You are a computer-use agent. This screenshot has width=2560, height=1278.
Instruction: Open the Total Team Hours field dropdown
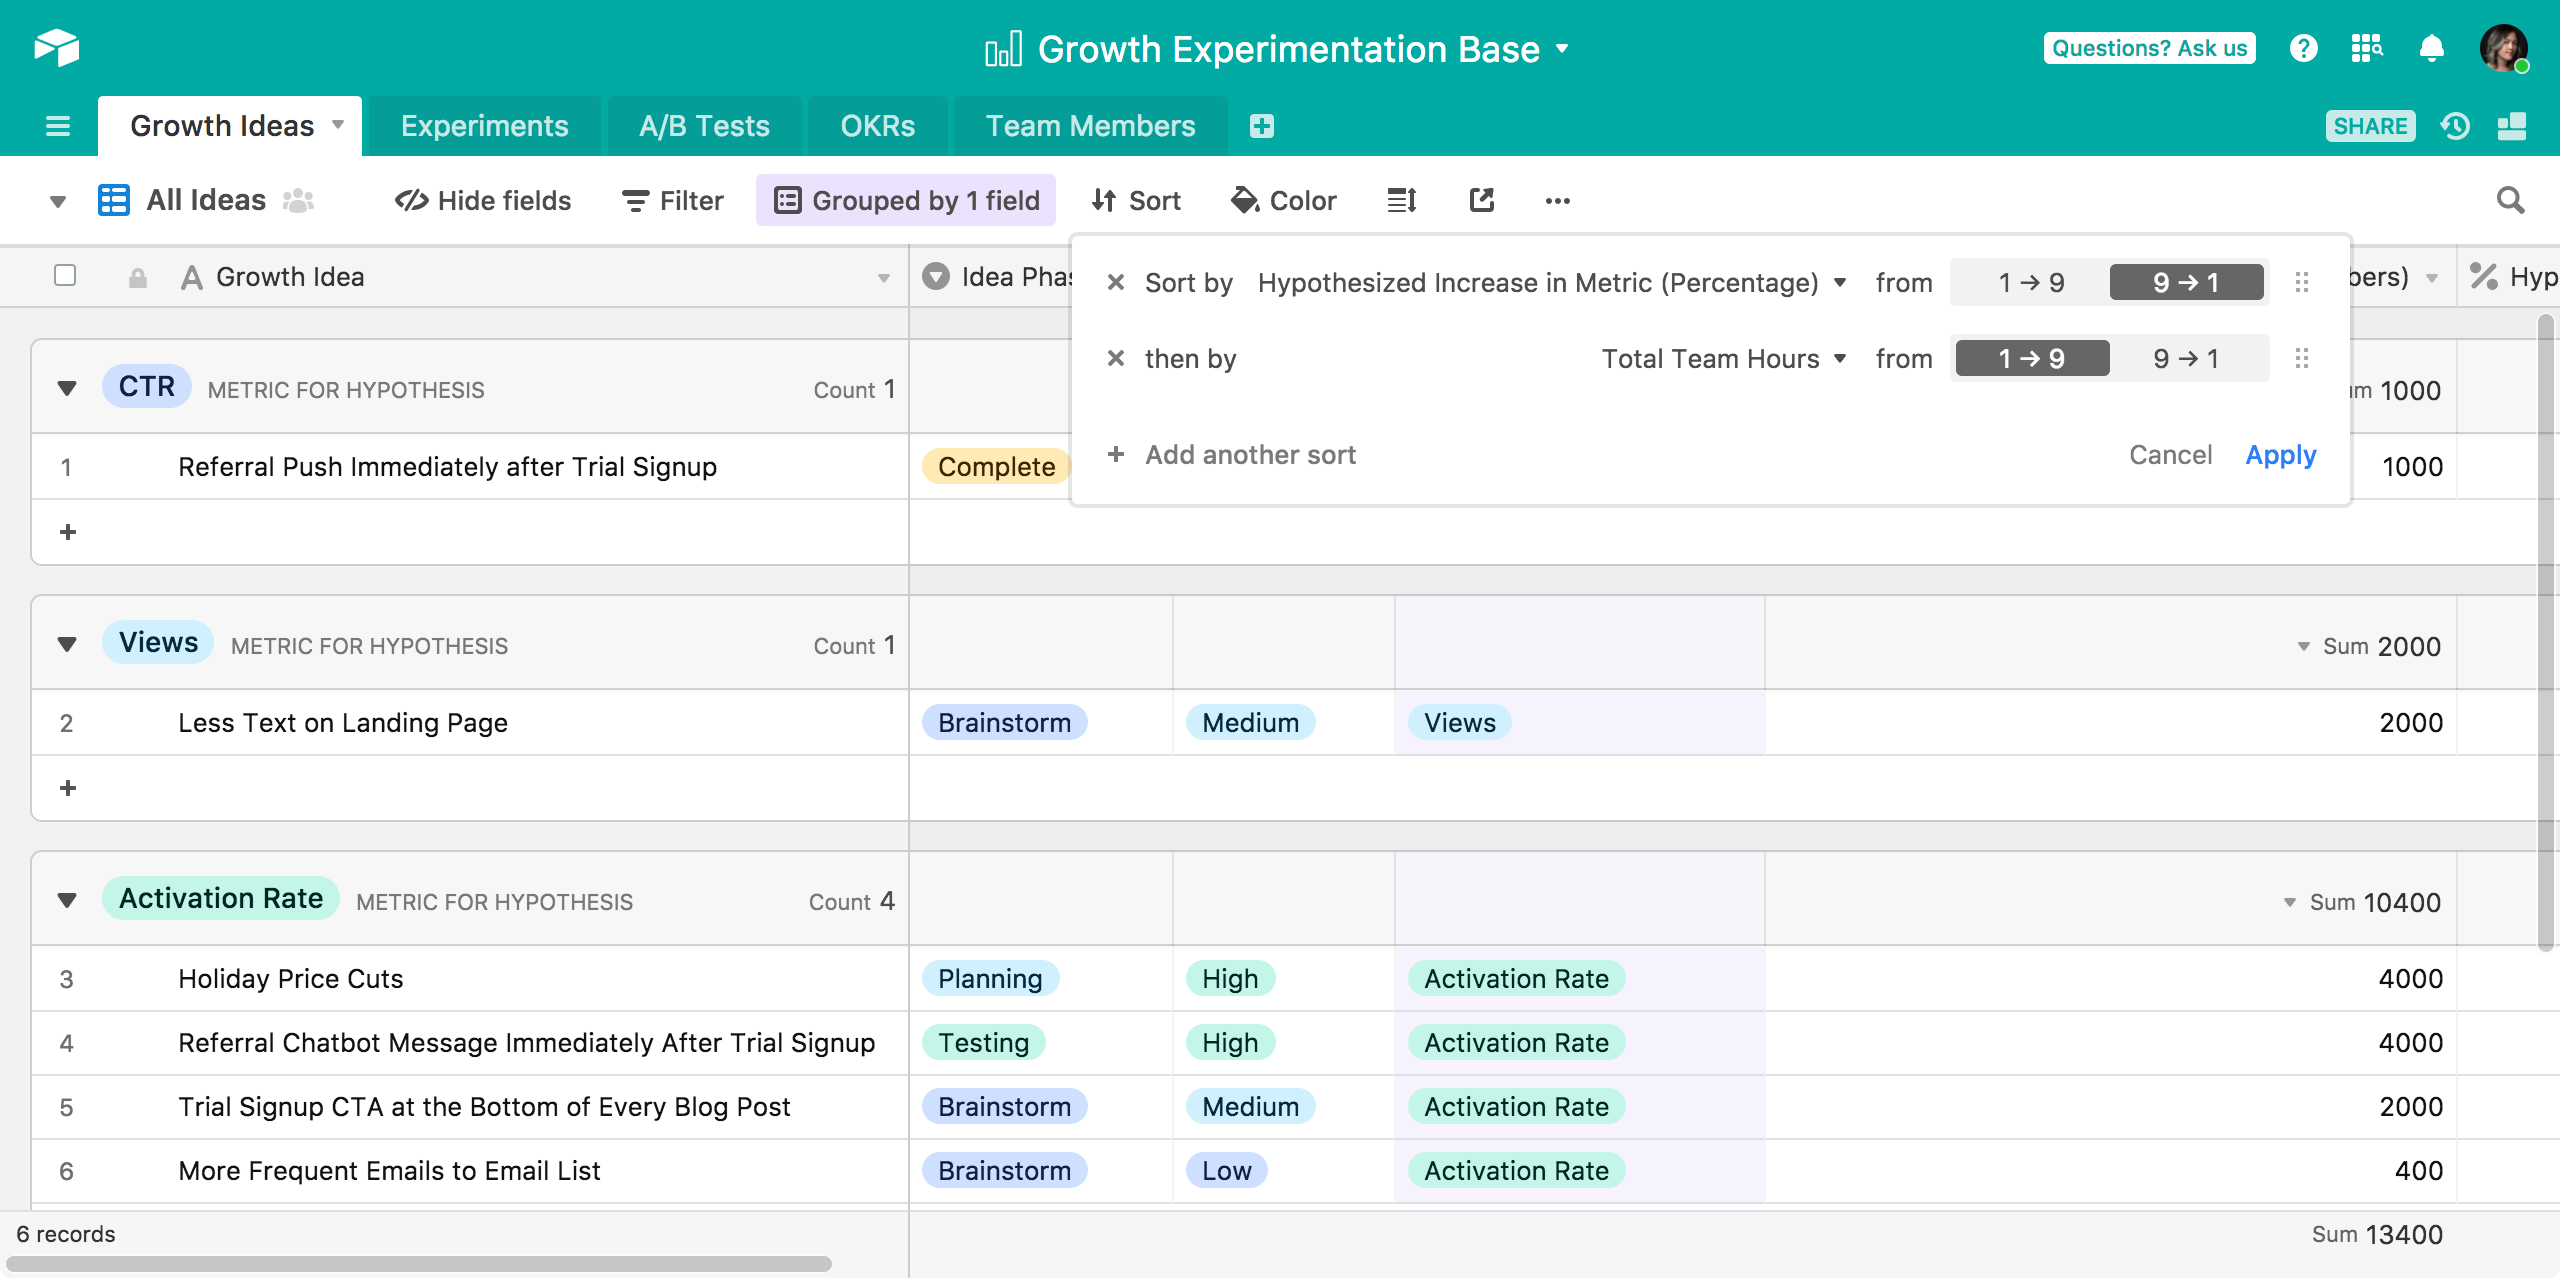[x=1723, y=359]
